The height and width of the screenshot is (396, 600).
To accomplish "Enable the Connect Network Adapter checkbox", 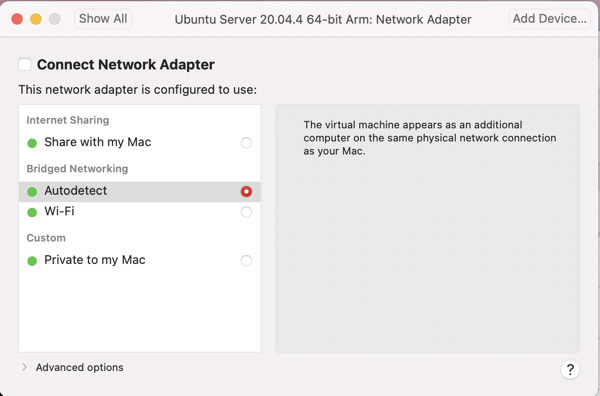I will 25,64.
